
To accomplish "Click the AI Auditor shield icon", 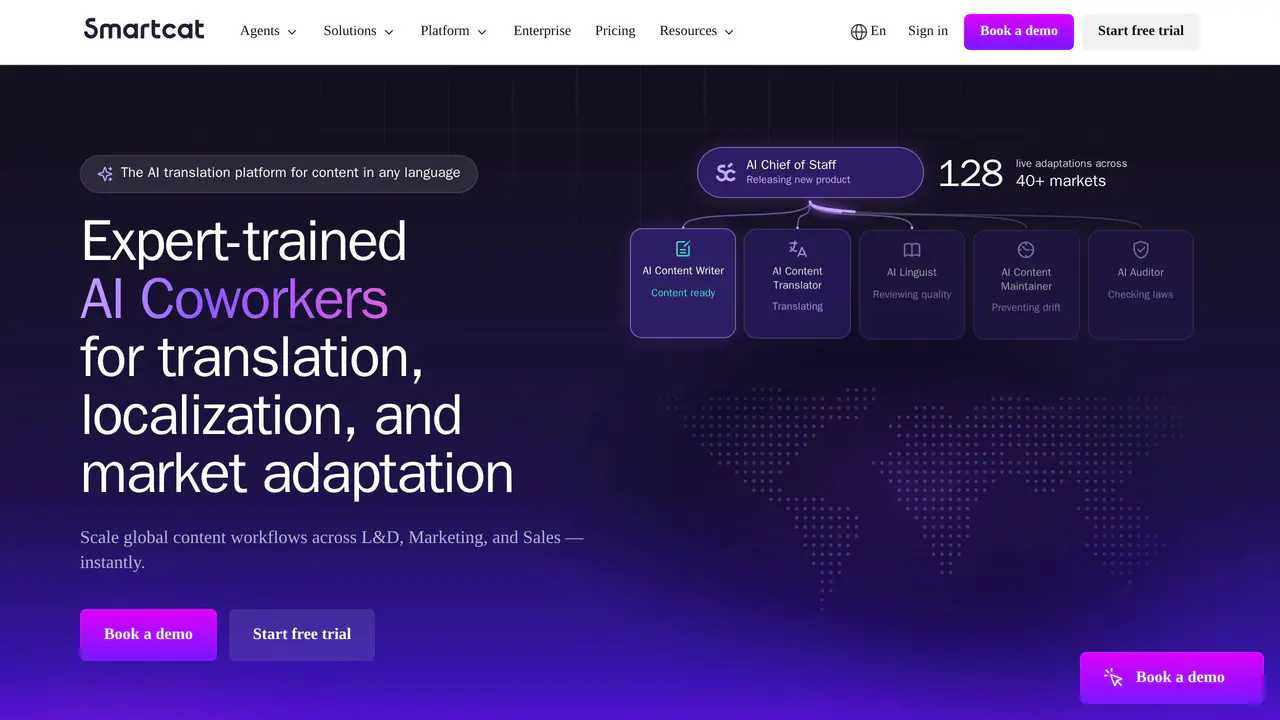I will (1140, 250).
